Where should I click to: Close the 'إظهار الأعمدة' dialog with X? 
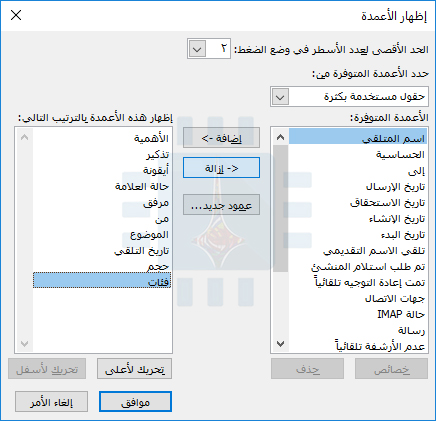pyautogui.click(x=16, y=15)
